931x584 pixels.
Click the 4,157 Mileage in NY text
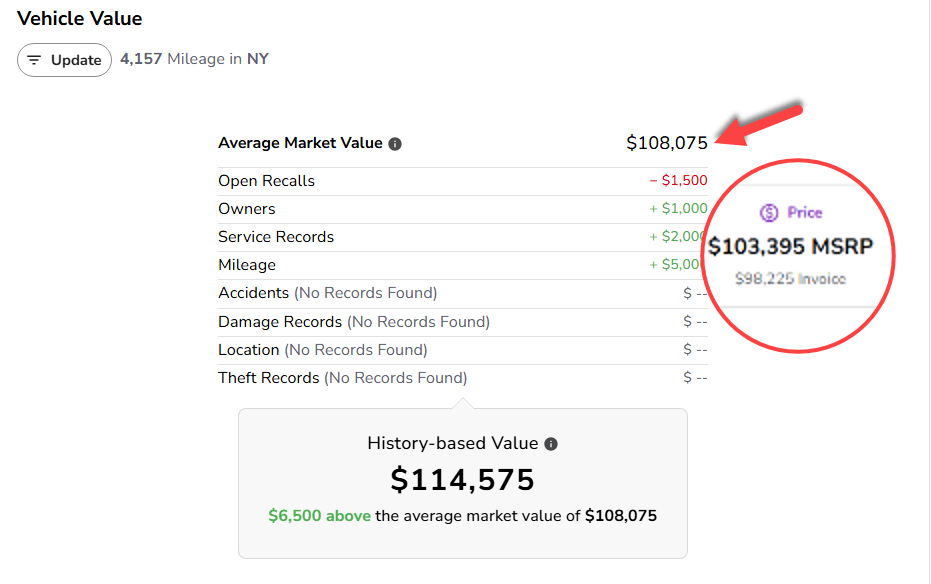[194, 59]
